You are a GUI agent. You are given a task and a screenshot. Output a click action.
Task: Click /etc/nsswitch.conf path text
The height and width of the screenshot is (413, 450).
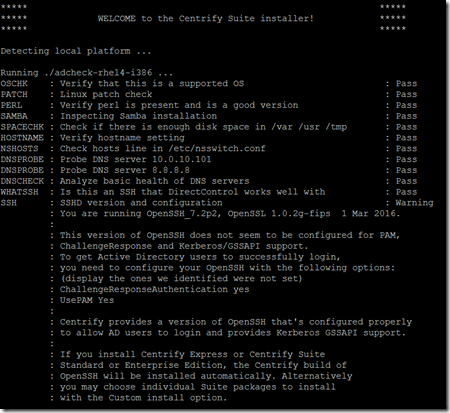pos(217,148)
